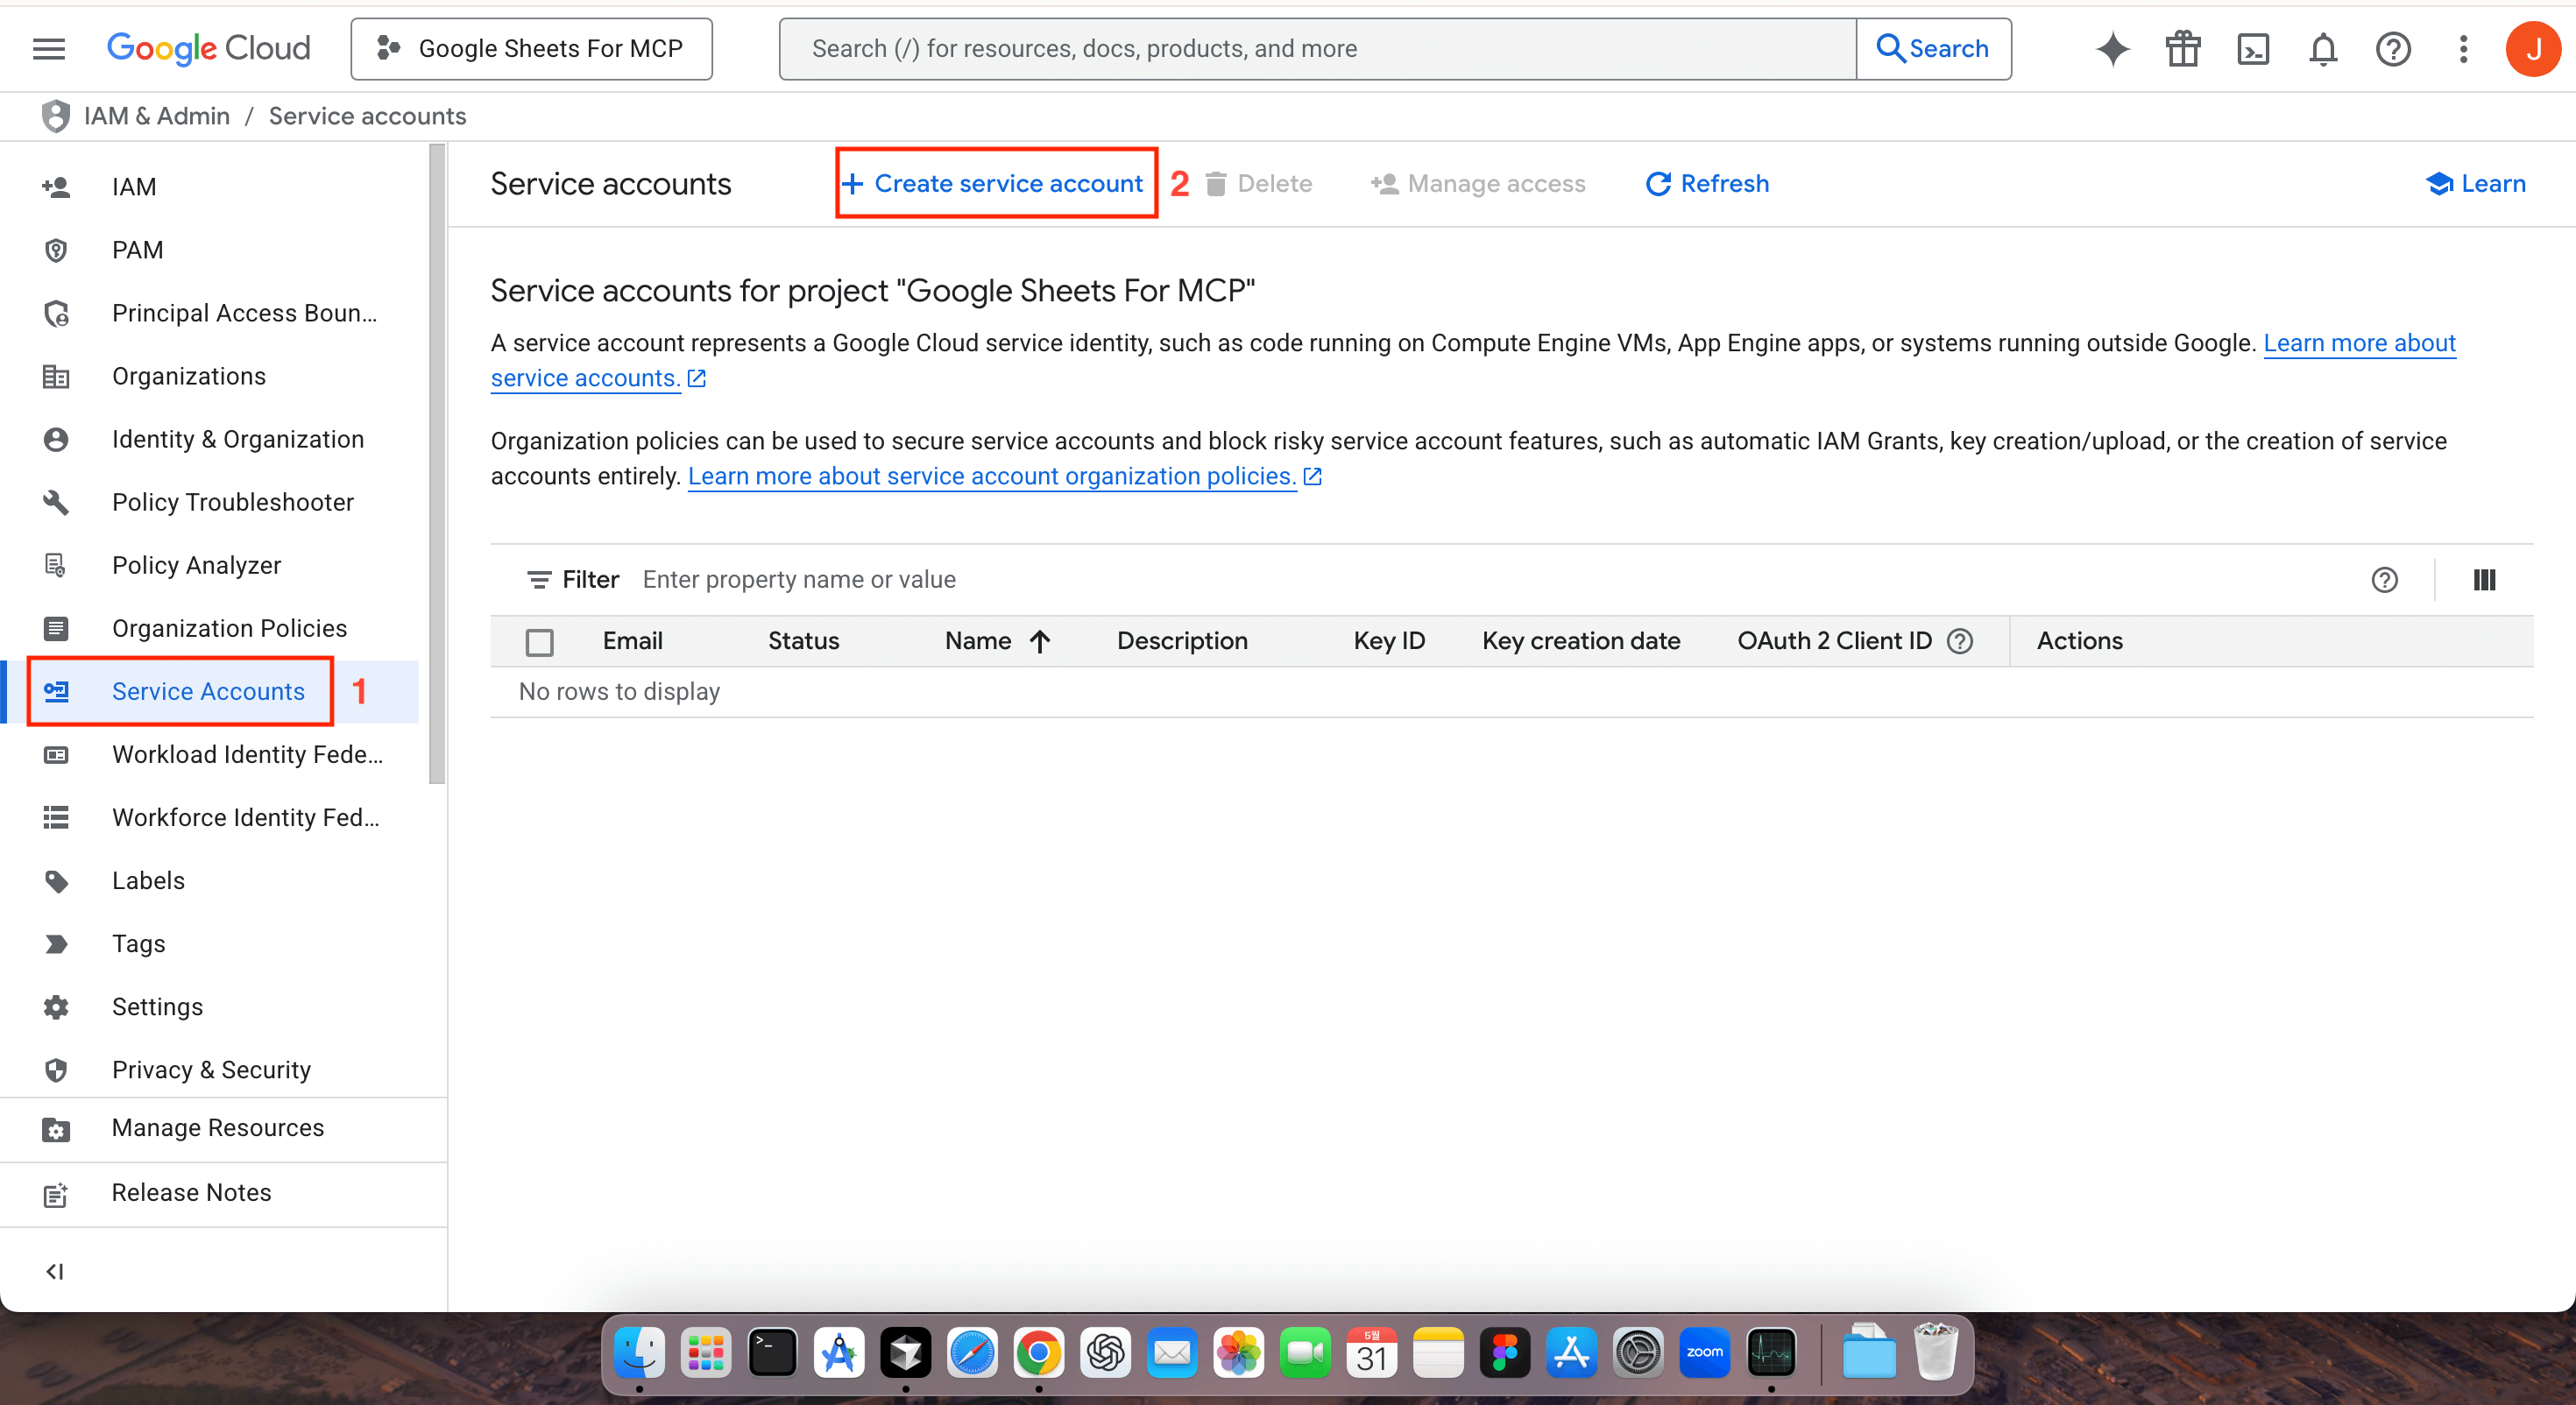
Task: Click the Email column header
Action: click(x=632, y=640)
